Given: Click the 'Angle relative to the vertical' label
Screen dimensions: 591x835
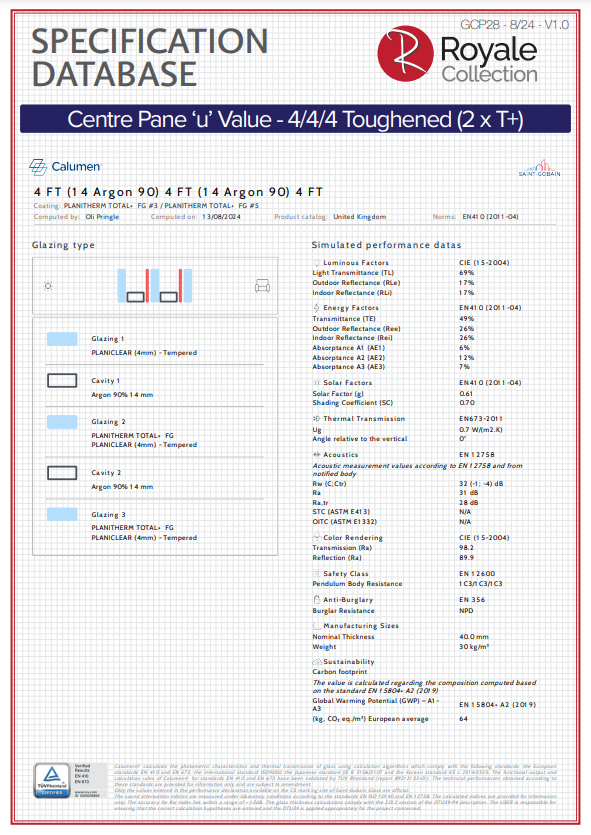Looking at the screenshot, I should [359, 439].
